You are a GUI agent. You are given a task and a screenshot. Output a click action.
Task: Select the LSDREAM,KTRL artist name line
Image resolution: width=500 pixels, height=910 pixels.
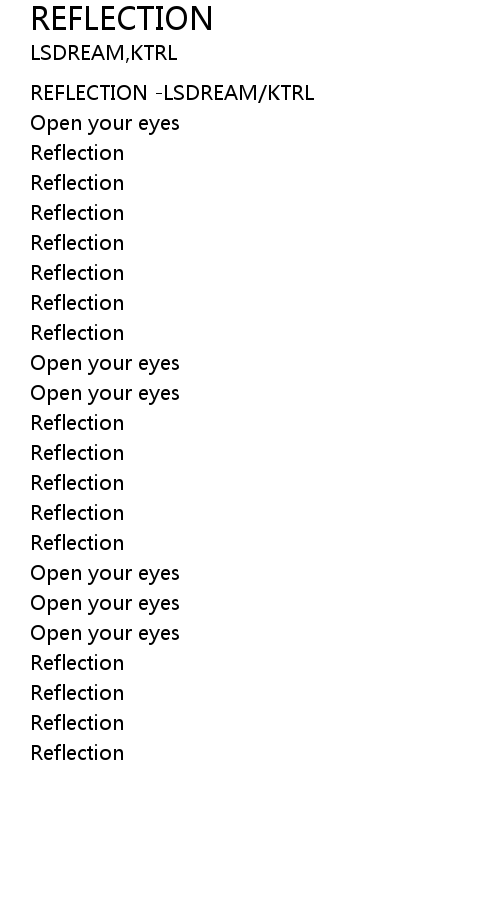(x=104, y=53)
